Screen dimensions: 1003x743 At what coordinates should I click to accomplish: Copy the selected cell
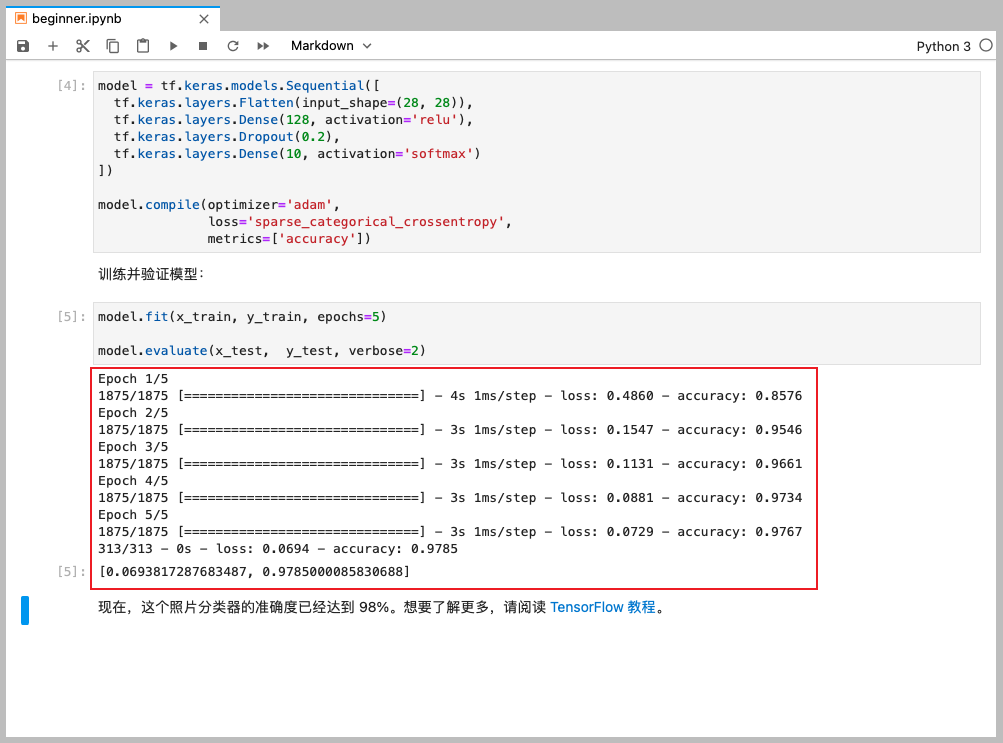tap(111, 45)
